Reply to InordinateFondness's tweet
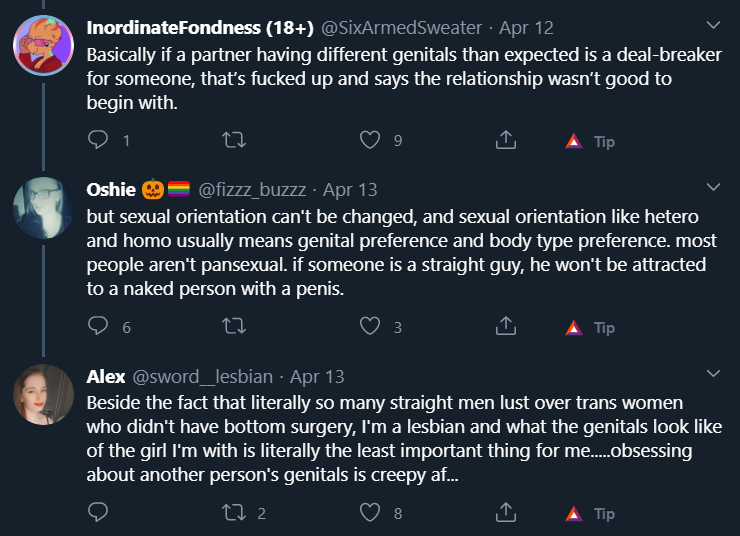This screenshot has width=740, height=536. coord(98,140)
